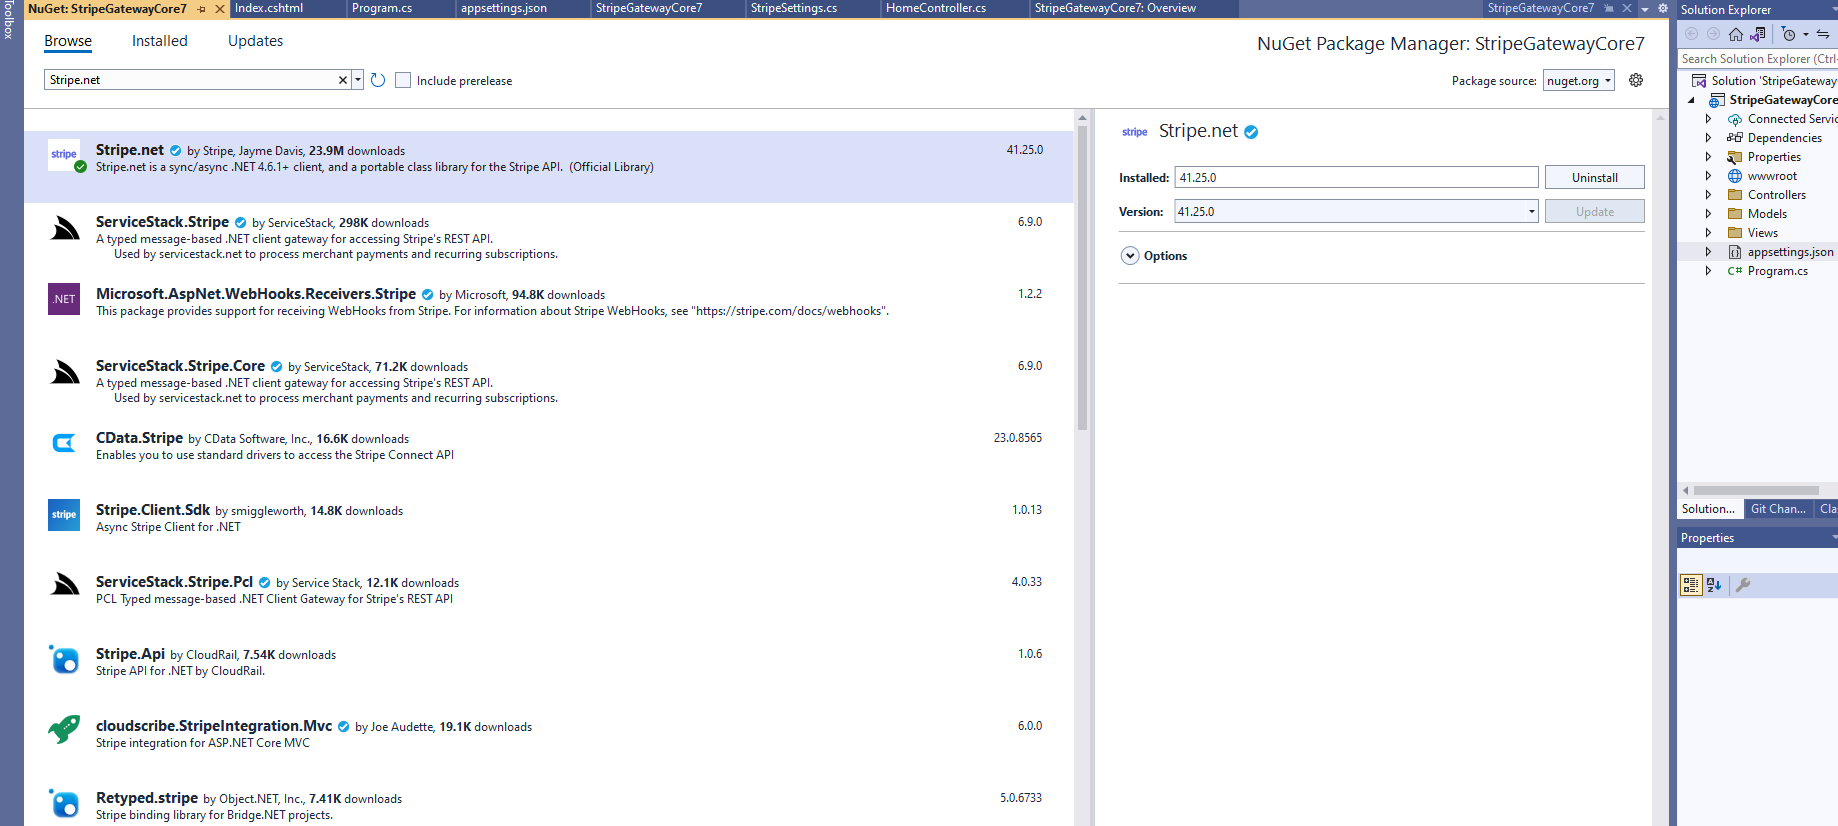This screenshot has height=826, width=1838.
Task: Click the ServiceStack.Stripe package logo
Action: click(x=65, y=228)
